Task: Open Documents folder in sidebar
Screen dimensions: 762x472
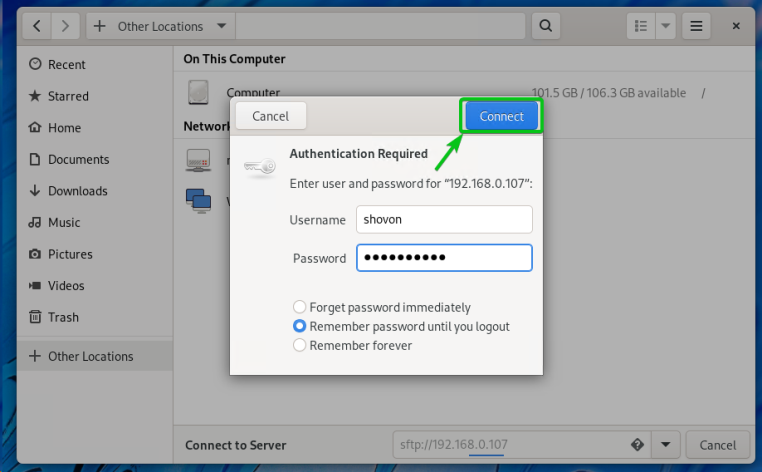Action: pyautogui.click(x=95, y=159)
